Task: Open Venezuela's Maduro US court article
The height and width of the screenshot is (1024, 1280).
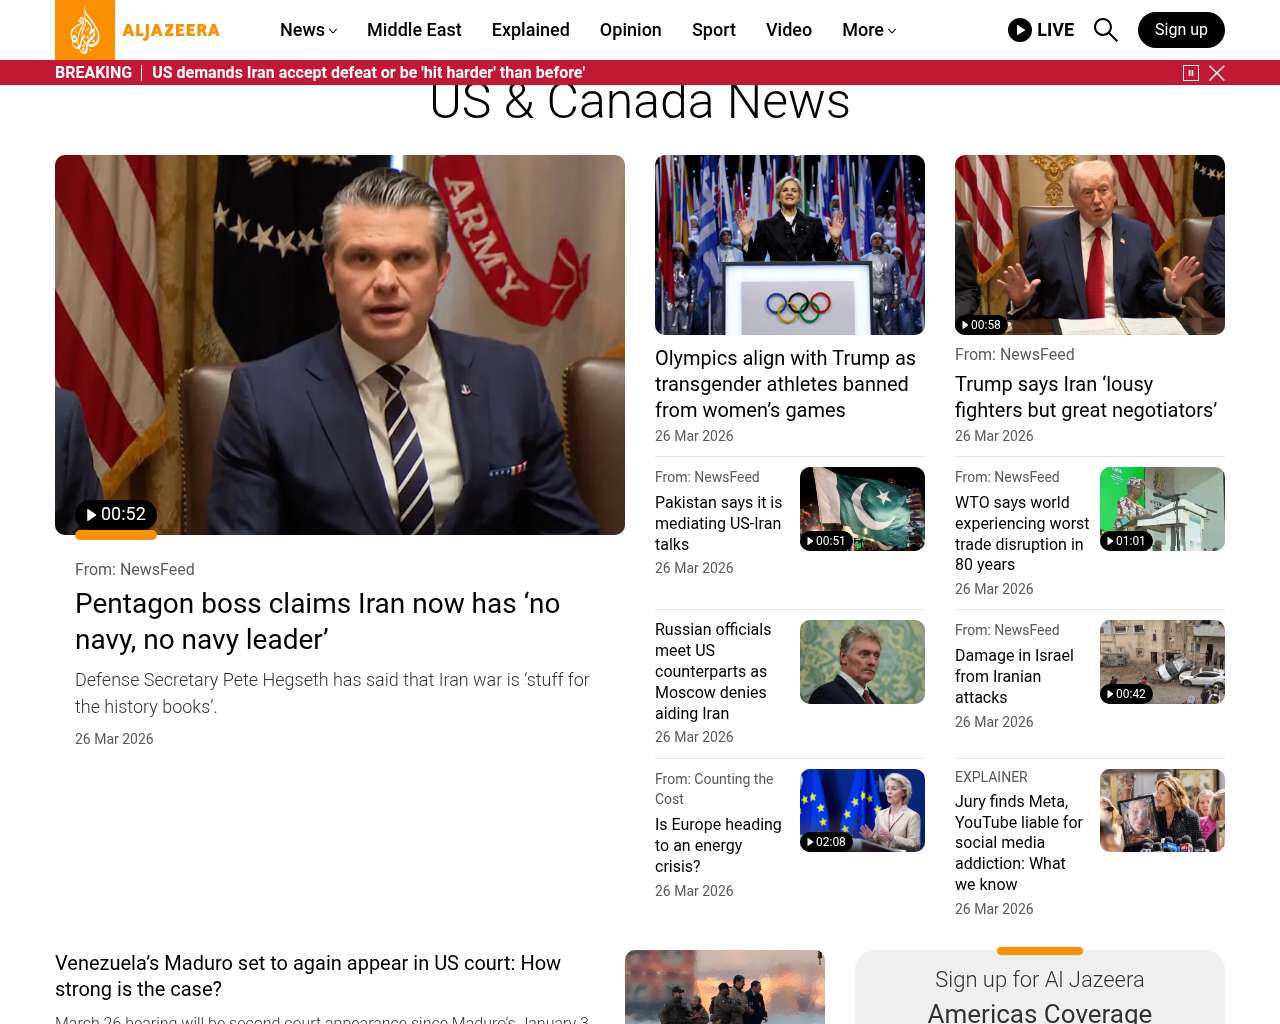Action: pos(308,976)
